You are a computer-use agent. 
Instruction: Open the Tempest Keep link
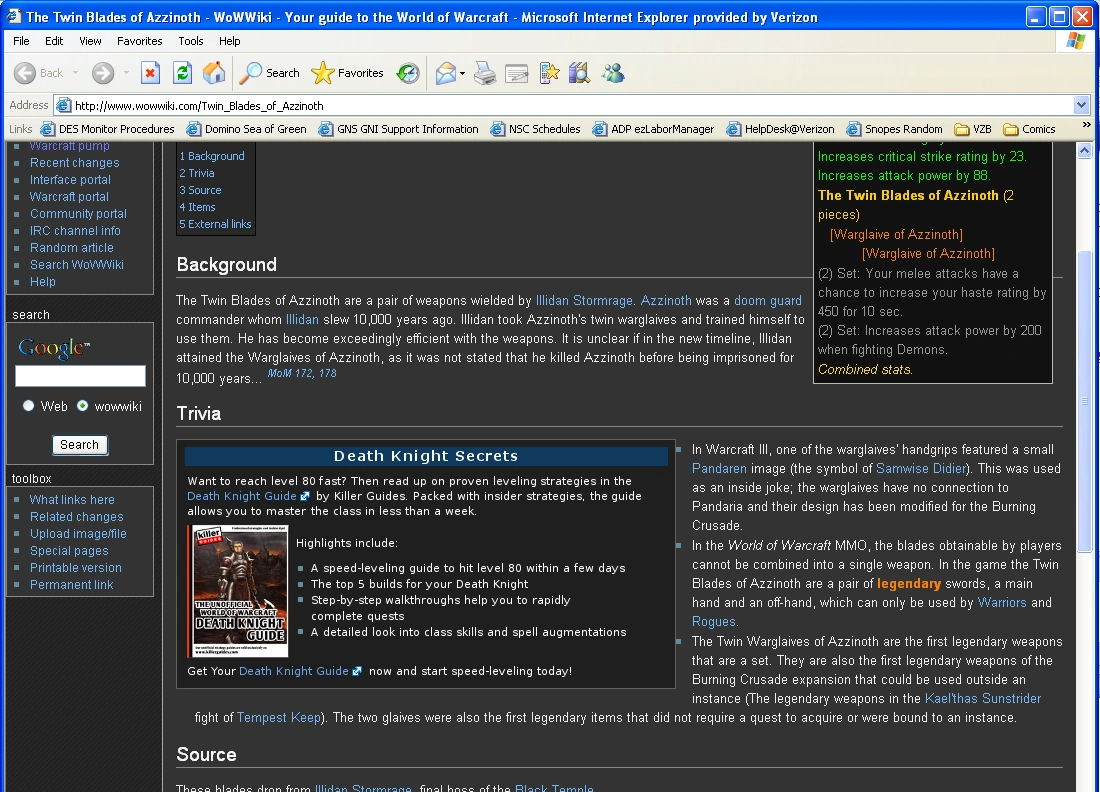(278, 718)
